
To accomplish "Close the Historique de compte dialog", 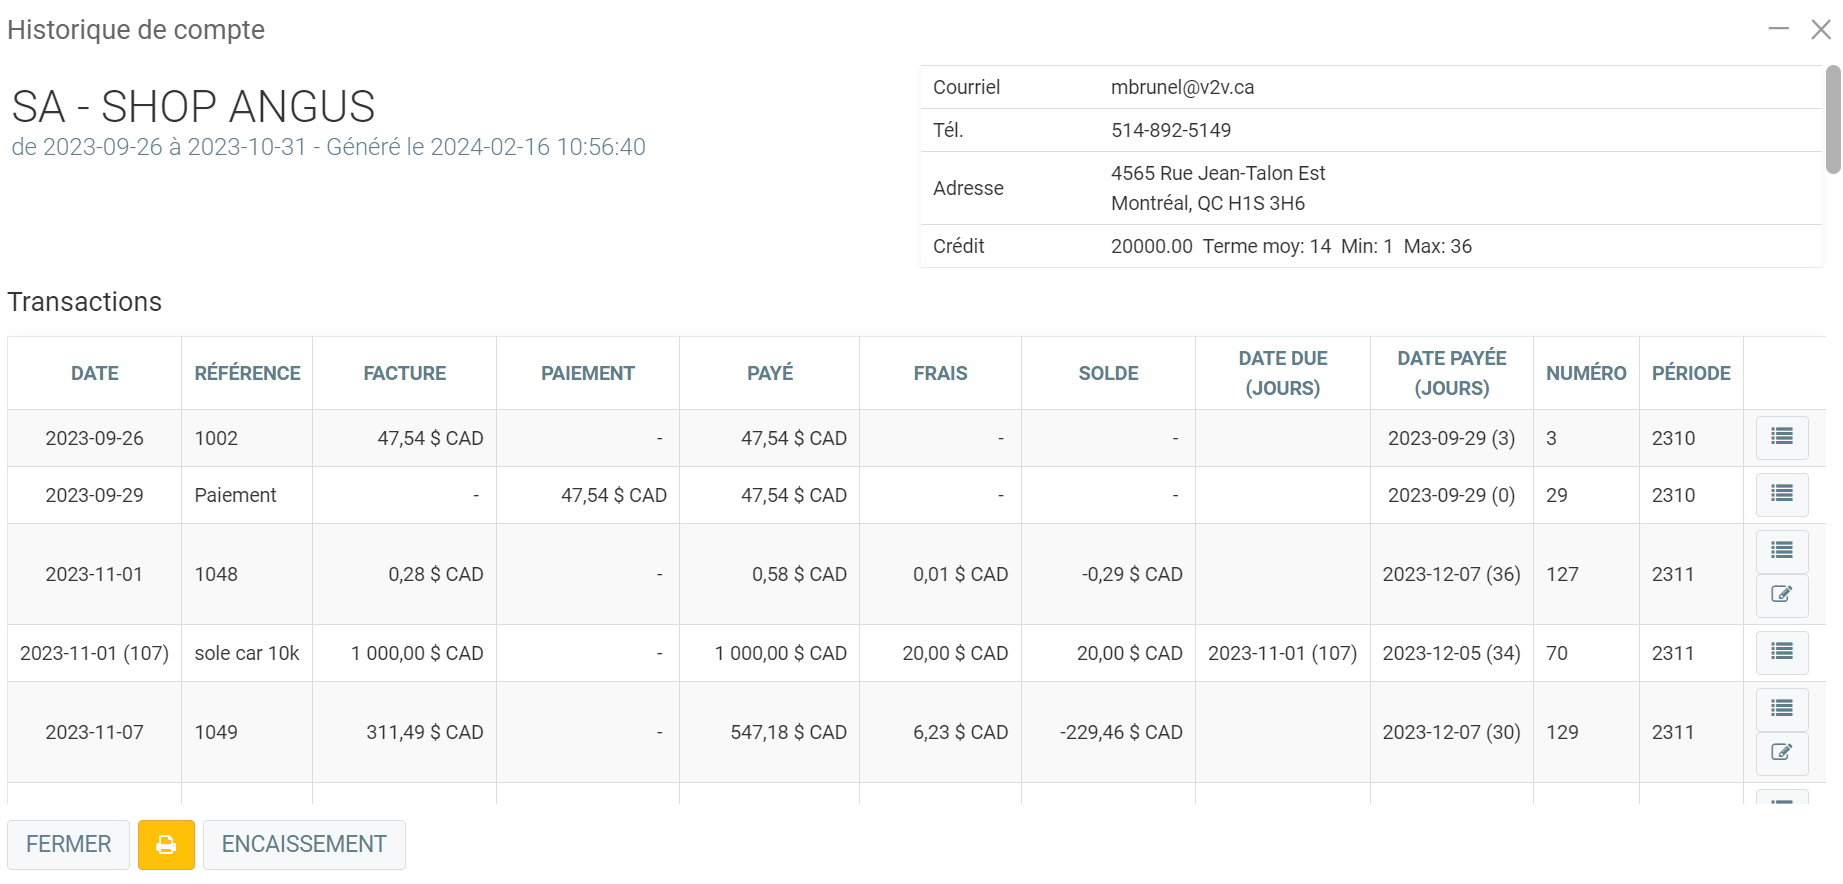I will (x=1821, y=29).
